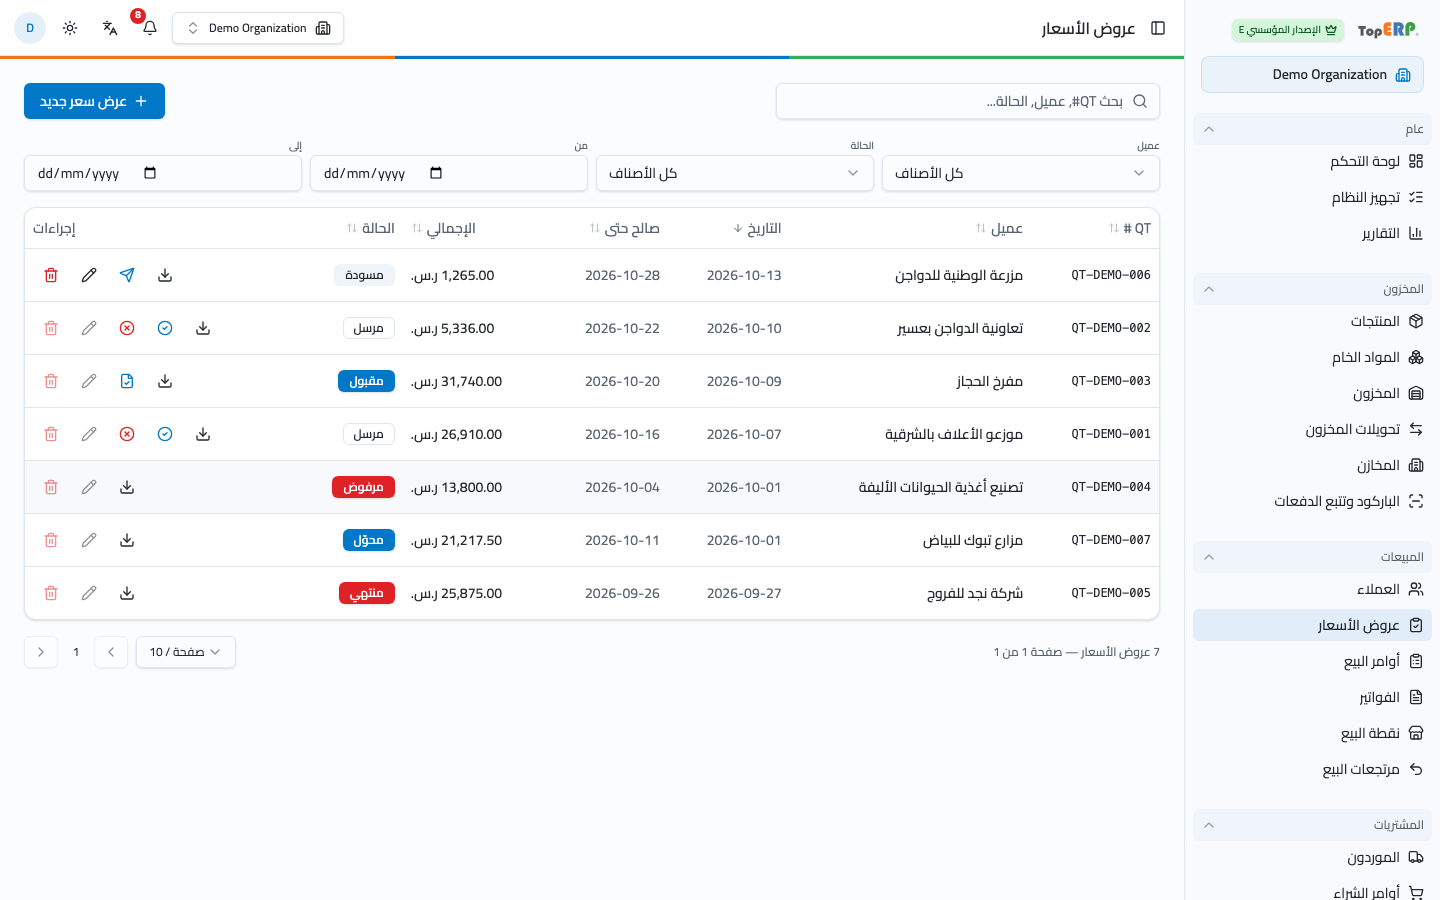Delete quotation QT-DEMO-005 trash icon
Viewport: 1440px width, 900px height.
[x=51, y=593]
